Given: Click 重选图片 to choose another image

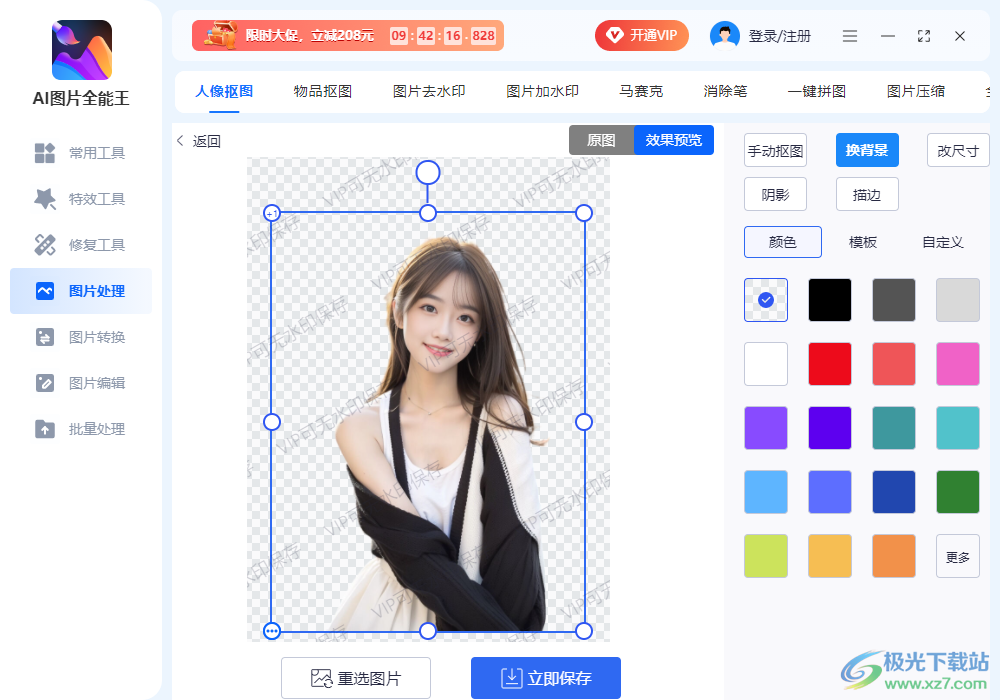Looking at the screenshot, I should pyautogui.click(x=358, y=678).
